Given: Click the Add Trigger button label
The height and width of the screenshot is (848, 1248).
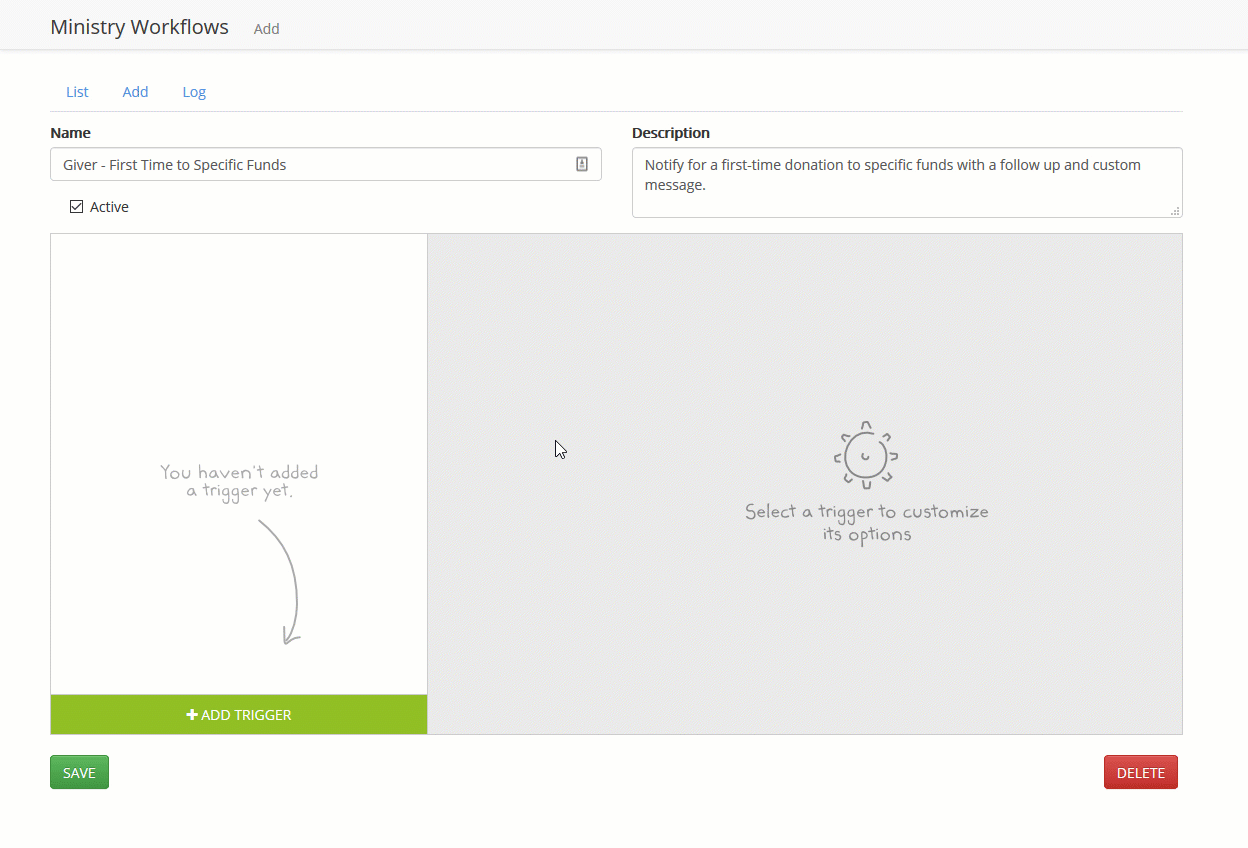Looking at the screenshot, I should (x=246, y=715).
